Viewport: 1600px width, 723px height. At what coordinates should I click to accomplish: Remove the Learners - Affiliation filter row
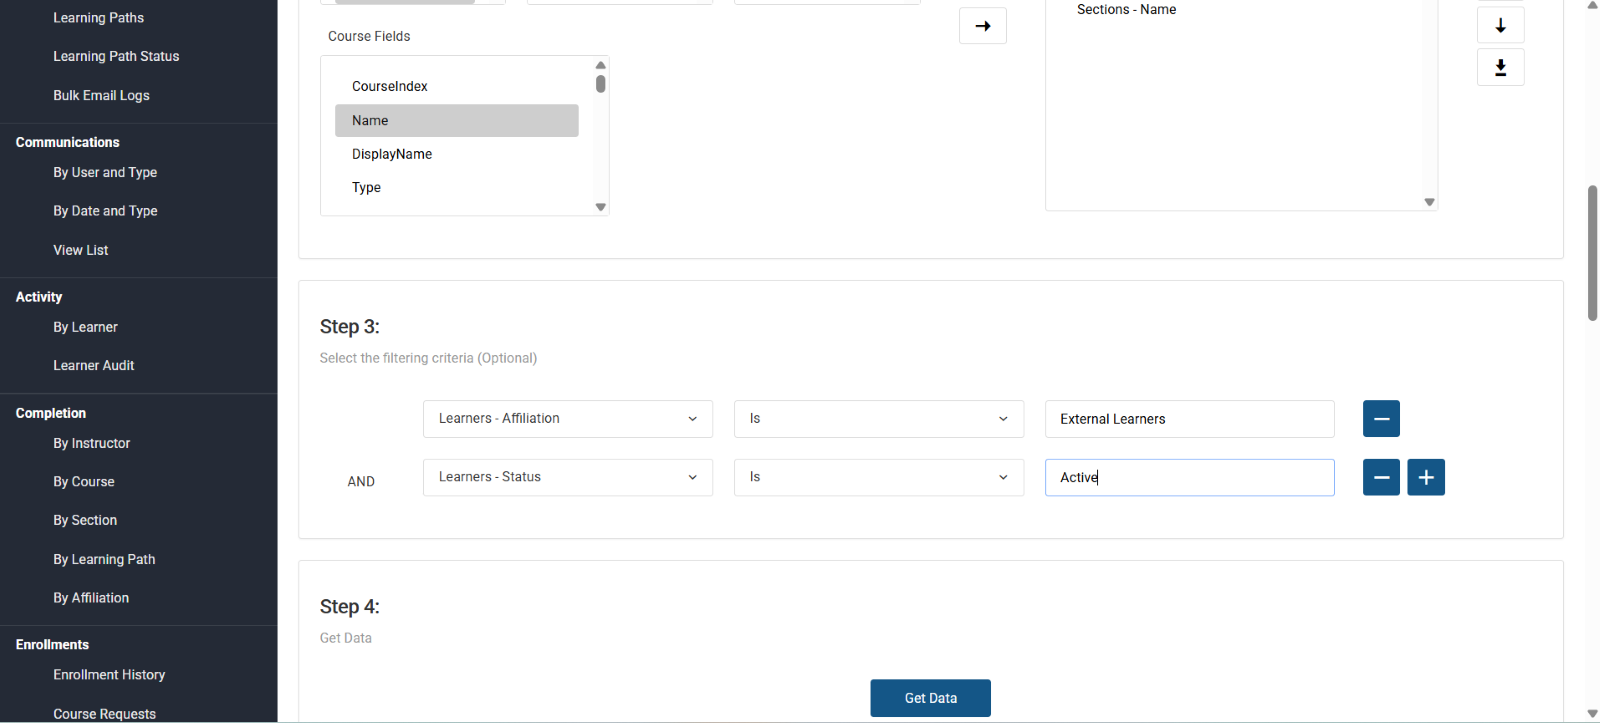tap(1380, 419)
